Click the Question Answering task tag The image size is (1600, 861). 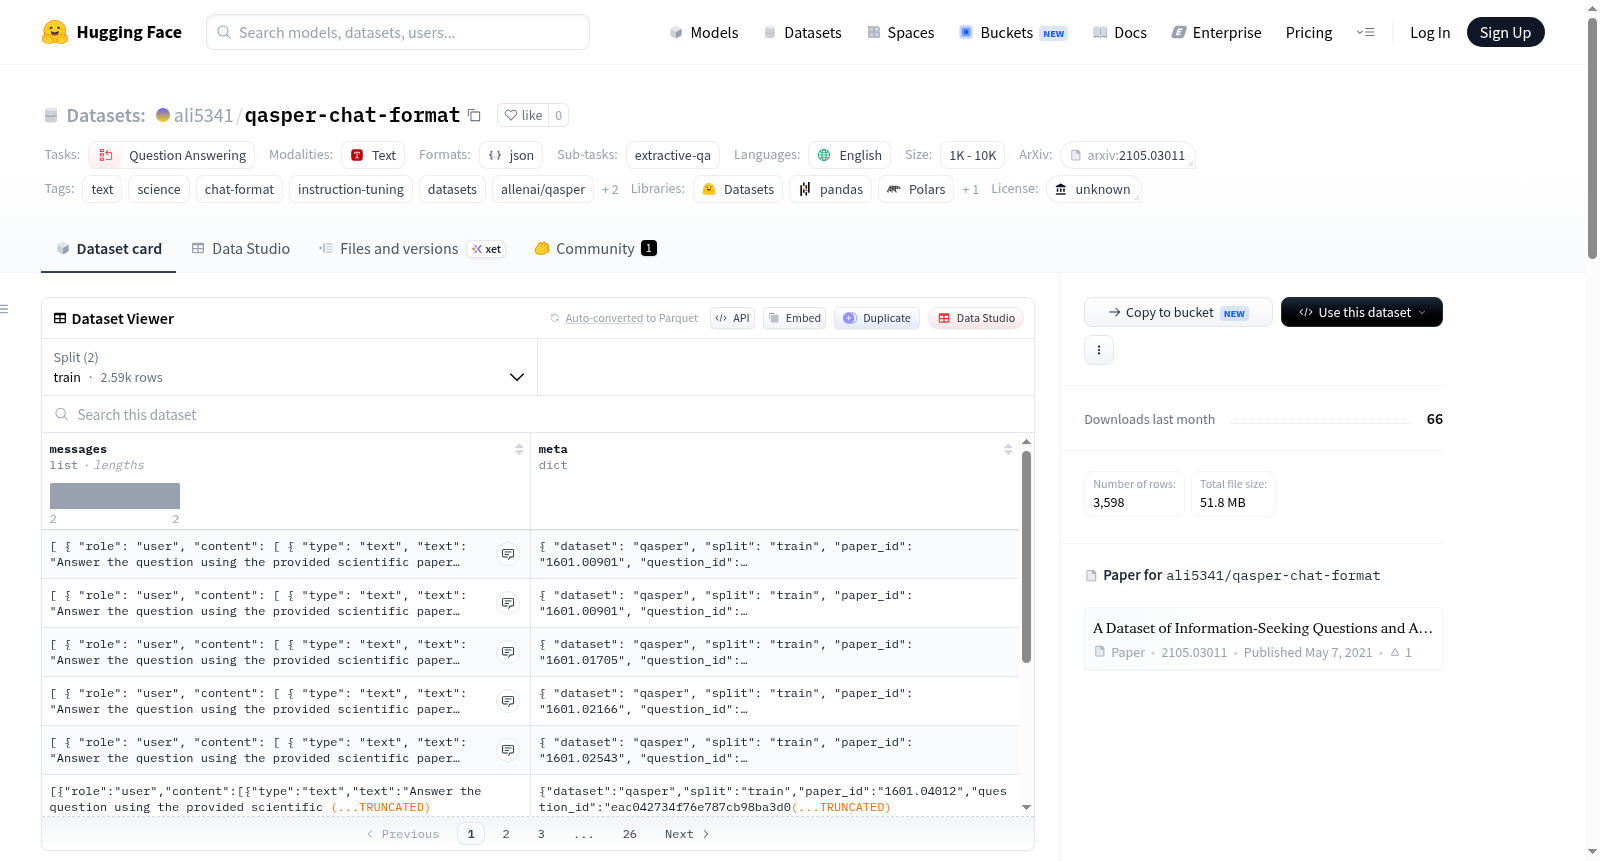click(x=171, y=155)
